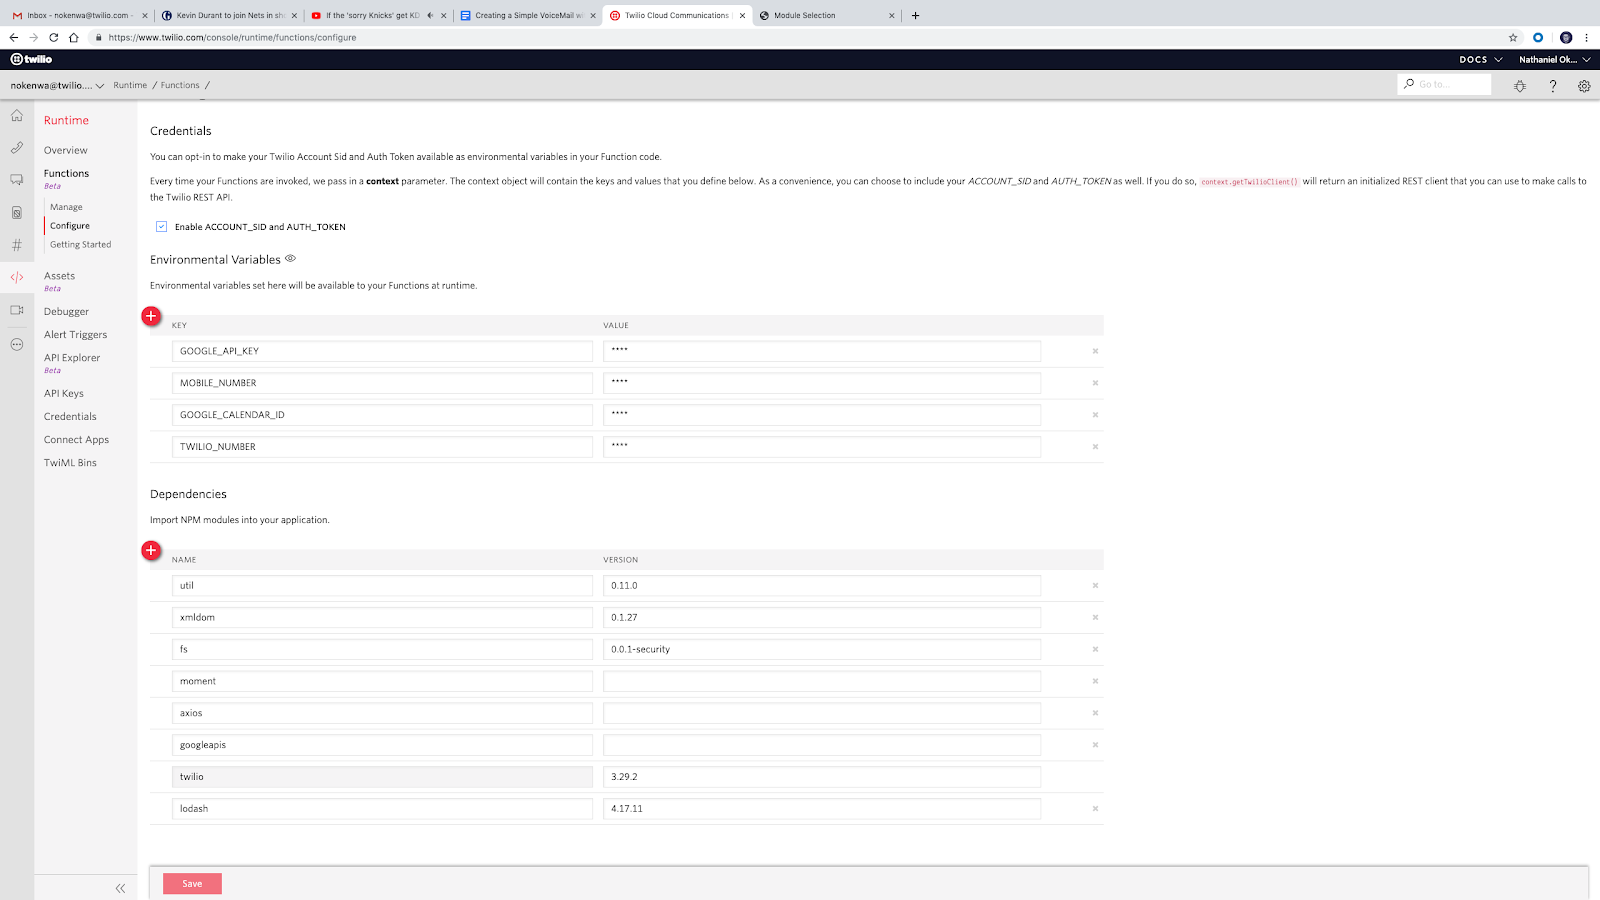The width and height of the screenshot is (1600, 900).
Task: Add a new environmental variable row
Action: pyautogui.click(x=151, y=316)
